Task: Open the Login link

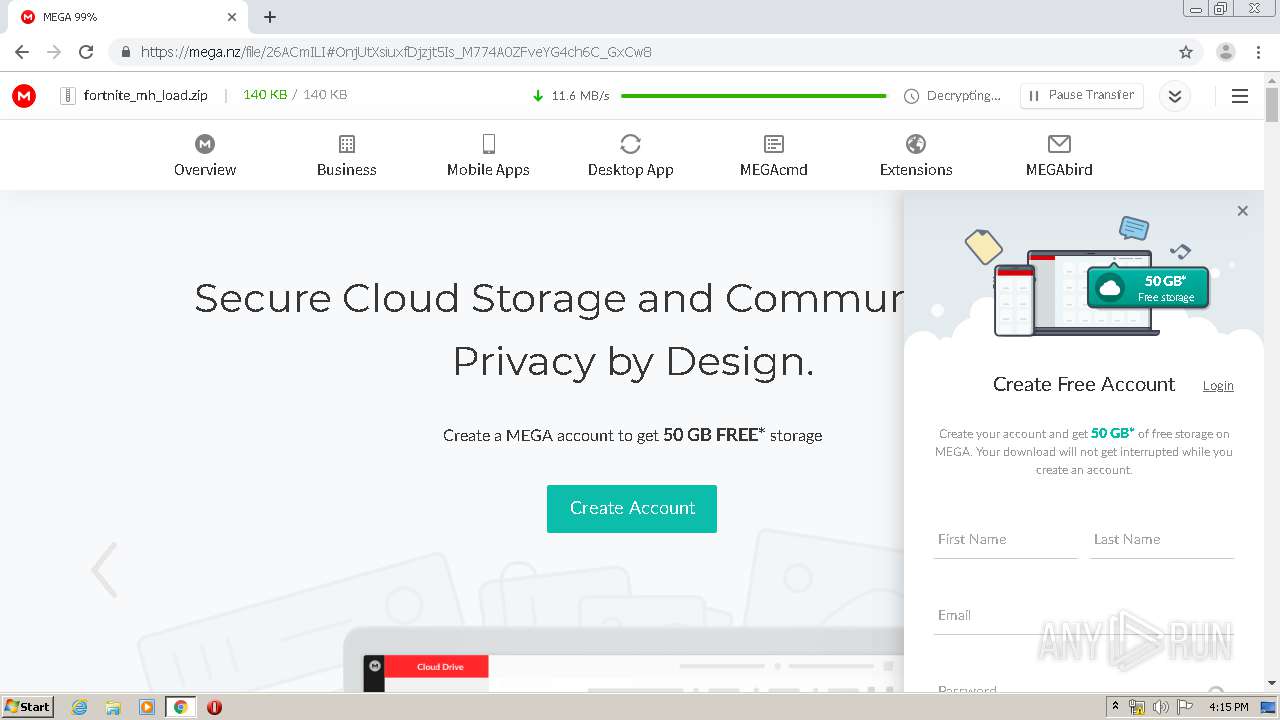Action: click(1218, 386)
